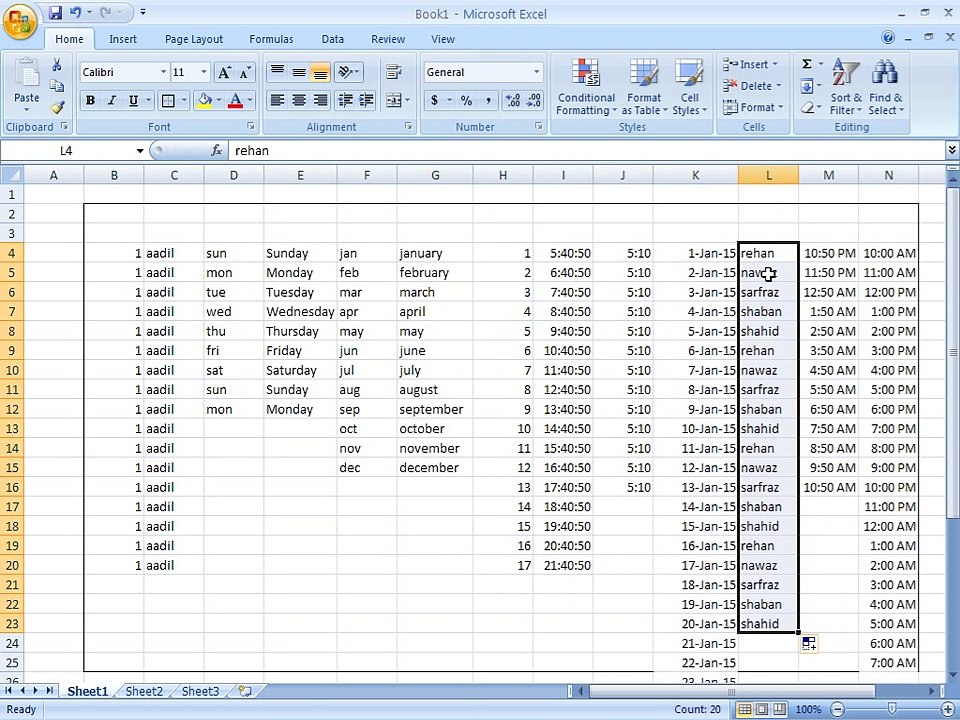960x720 pixels.
Task: Apply comma style
Action: click(488, 100)
